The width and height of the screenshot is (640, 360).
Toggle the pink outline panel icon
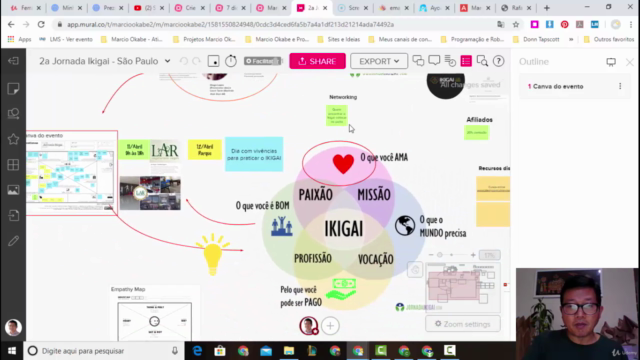(x=466, y=61)
